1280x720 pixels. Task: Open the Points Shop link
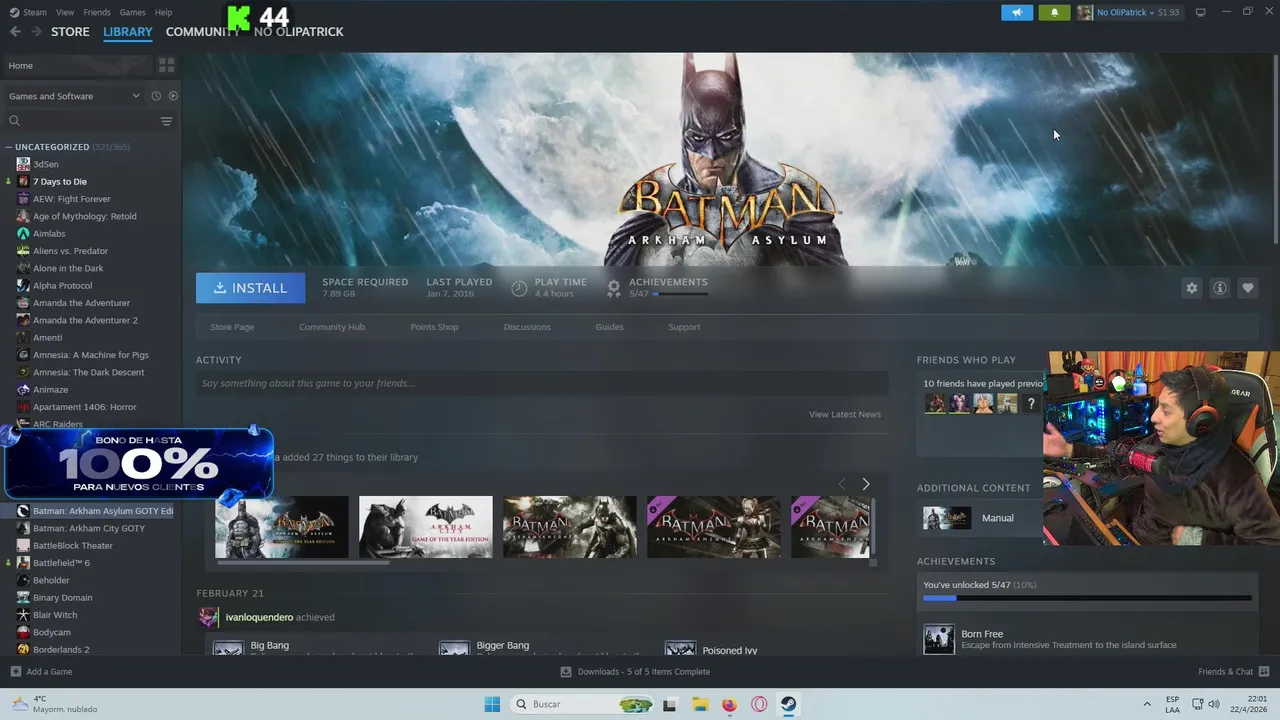[434, 327]
